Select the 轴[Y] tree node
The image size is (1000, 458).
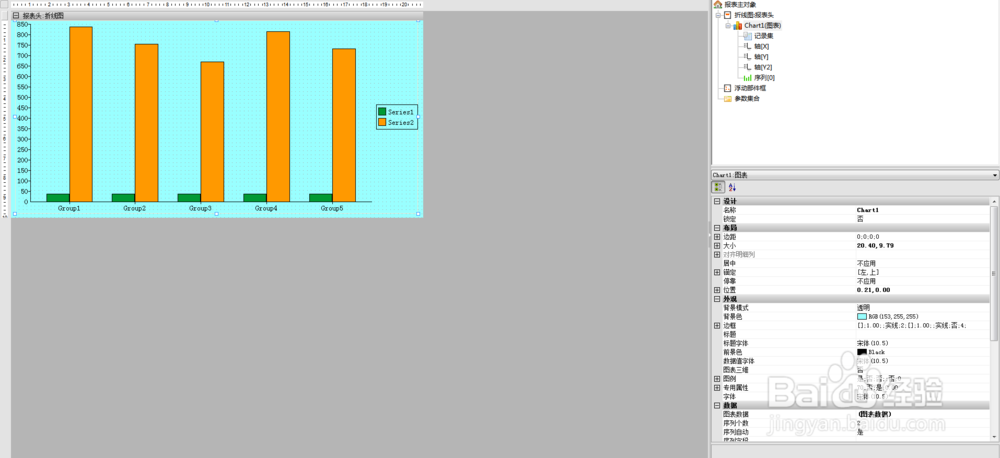(x=762, y=57)
